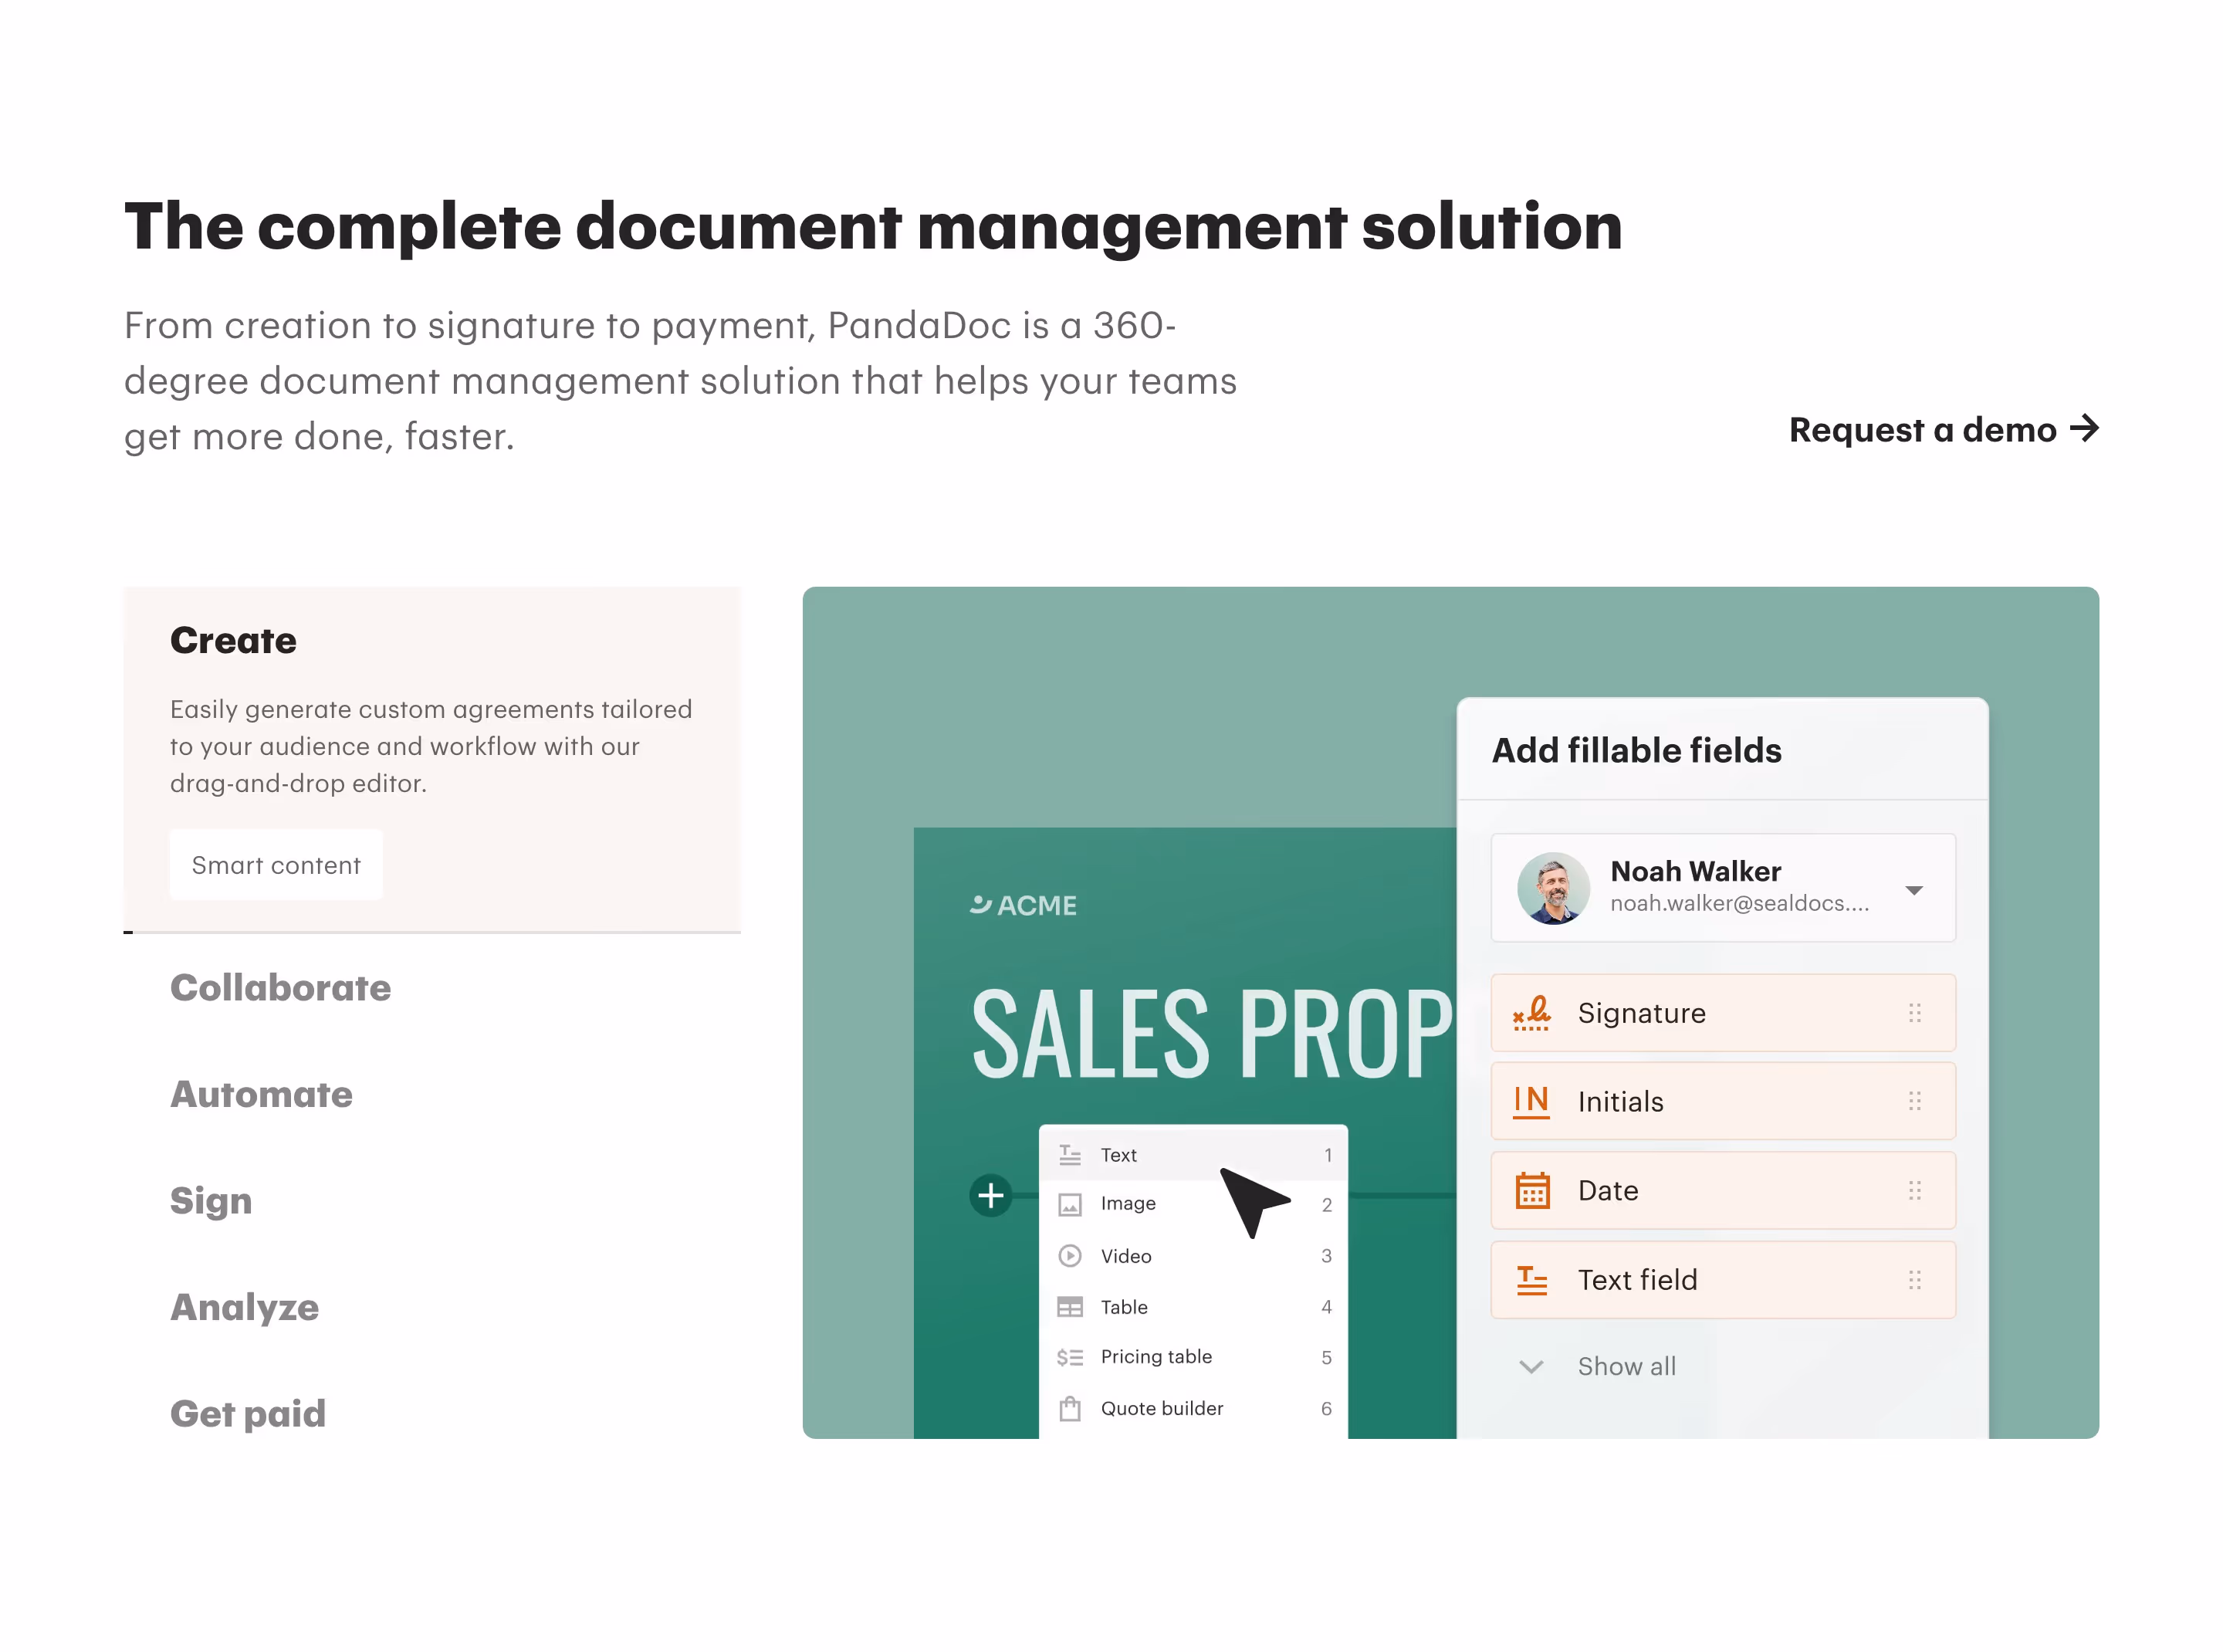This screenshot has height=1652, width=2223.
Task: Click the green plus add-block button
Action: [x=991, y=1195]
